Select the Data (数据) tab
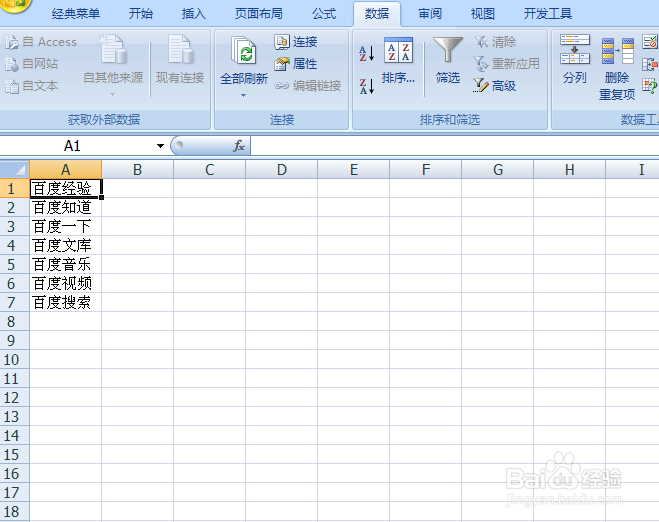659x522 pixels. pos(377,14)
